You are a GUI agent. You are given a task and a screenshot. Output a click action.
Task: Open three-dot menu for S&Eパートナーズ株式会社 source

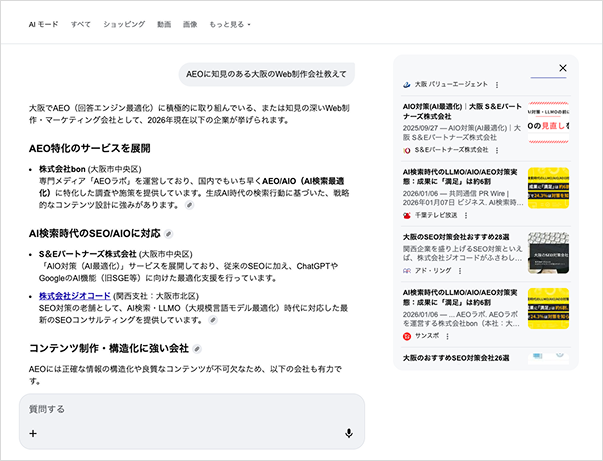tap(497, 150)
